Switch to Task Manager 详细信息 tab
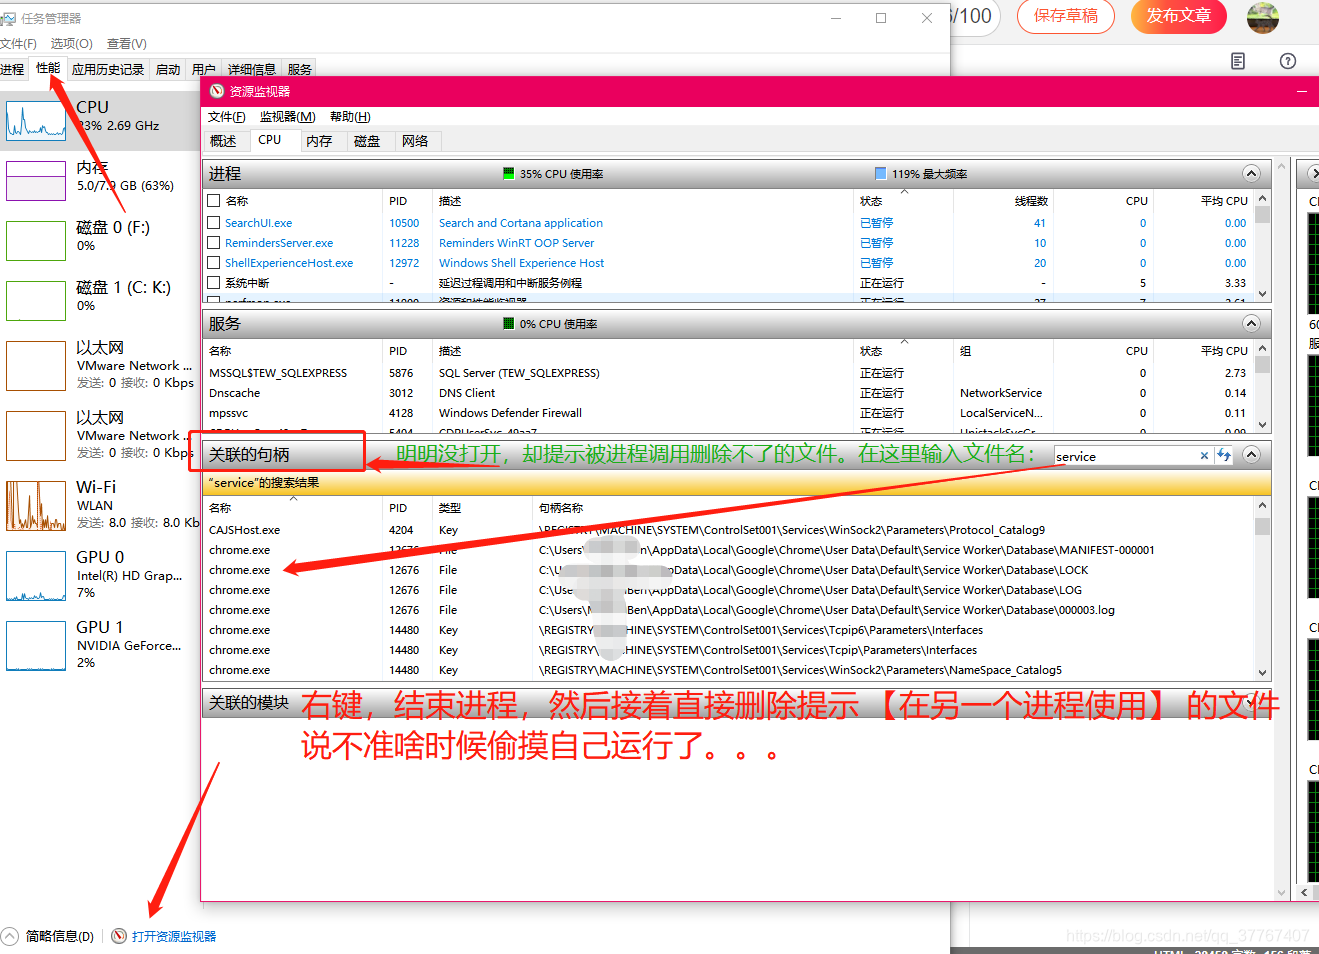The height and width of the screenshot is (954, 1319). (x=251, y=69)
